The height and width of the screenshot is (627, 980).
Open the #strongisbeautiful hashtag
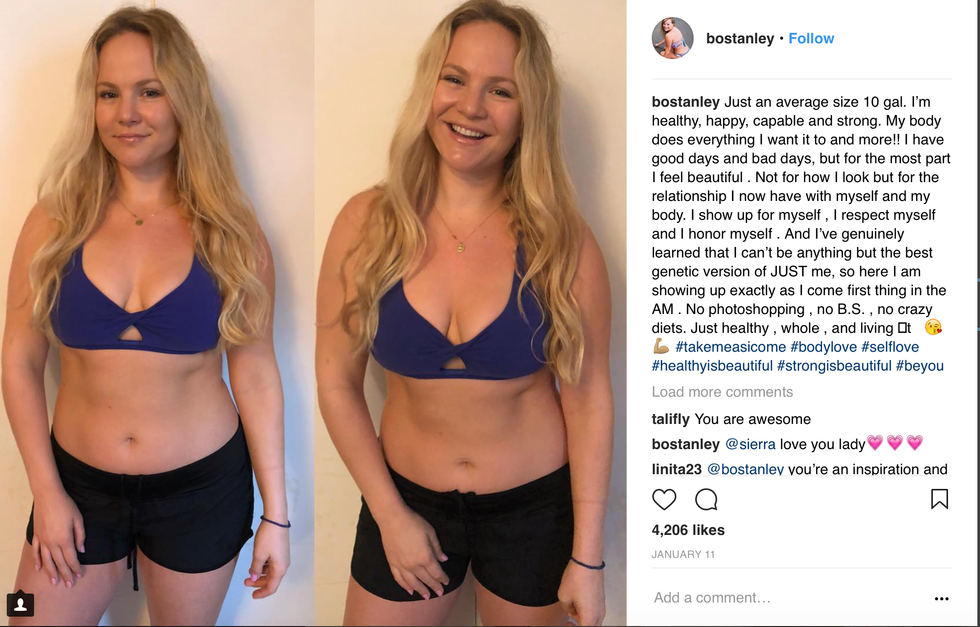tap(834, 366)
